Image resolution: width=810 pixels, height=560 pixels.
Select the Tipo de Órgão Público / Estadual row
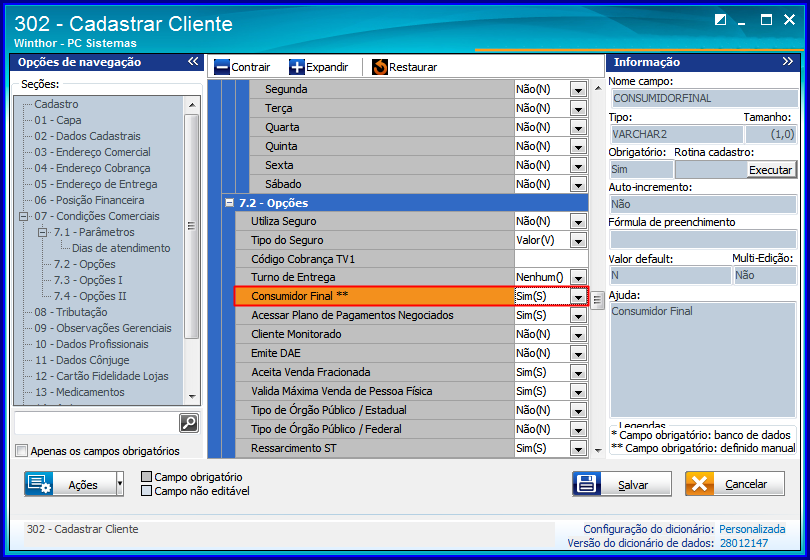click(x=412, y=411)
